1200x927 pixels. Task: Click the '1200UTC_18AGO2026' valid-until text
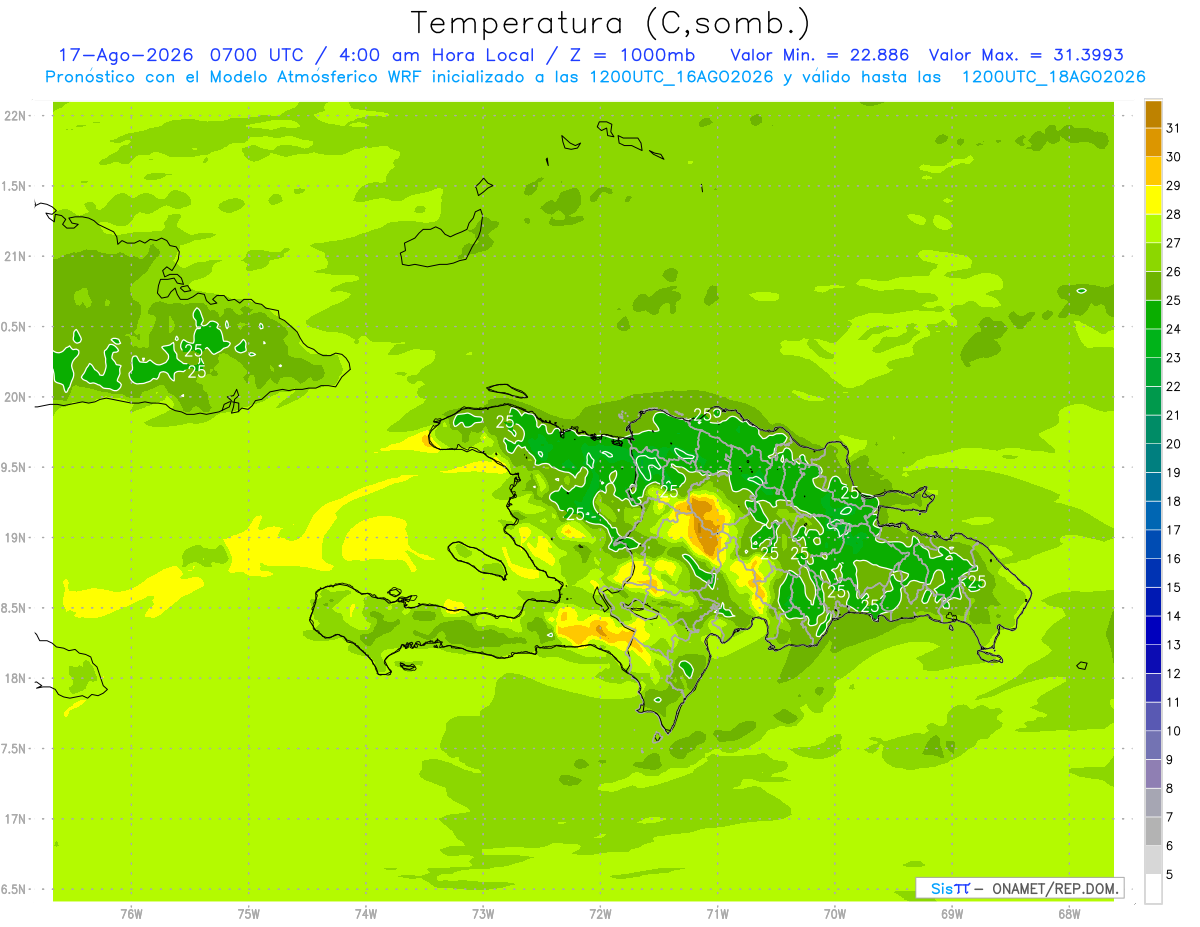(x=1053, y=77)
